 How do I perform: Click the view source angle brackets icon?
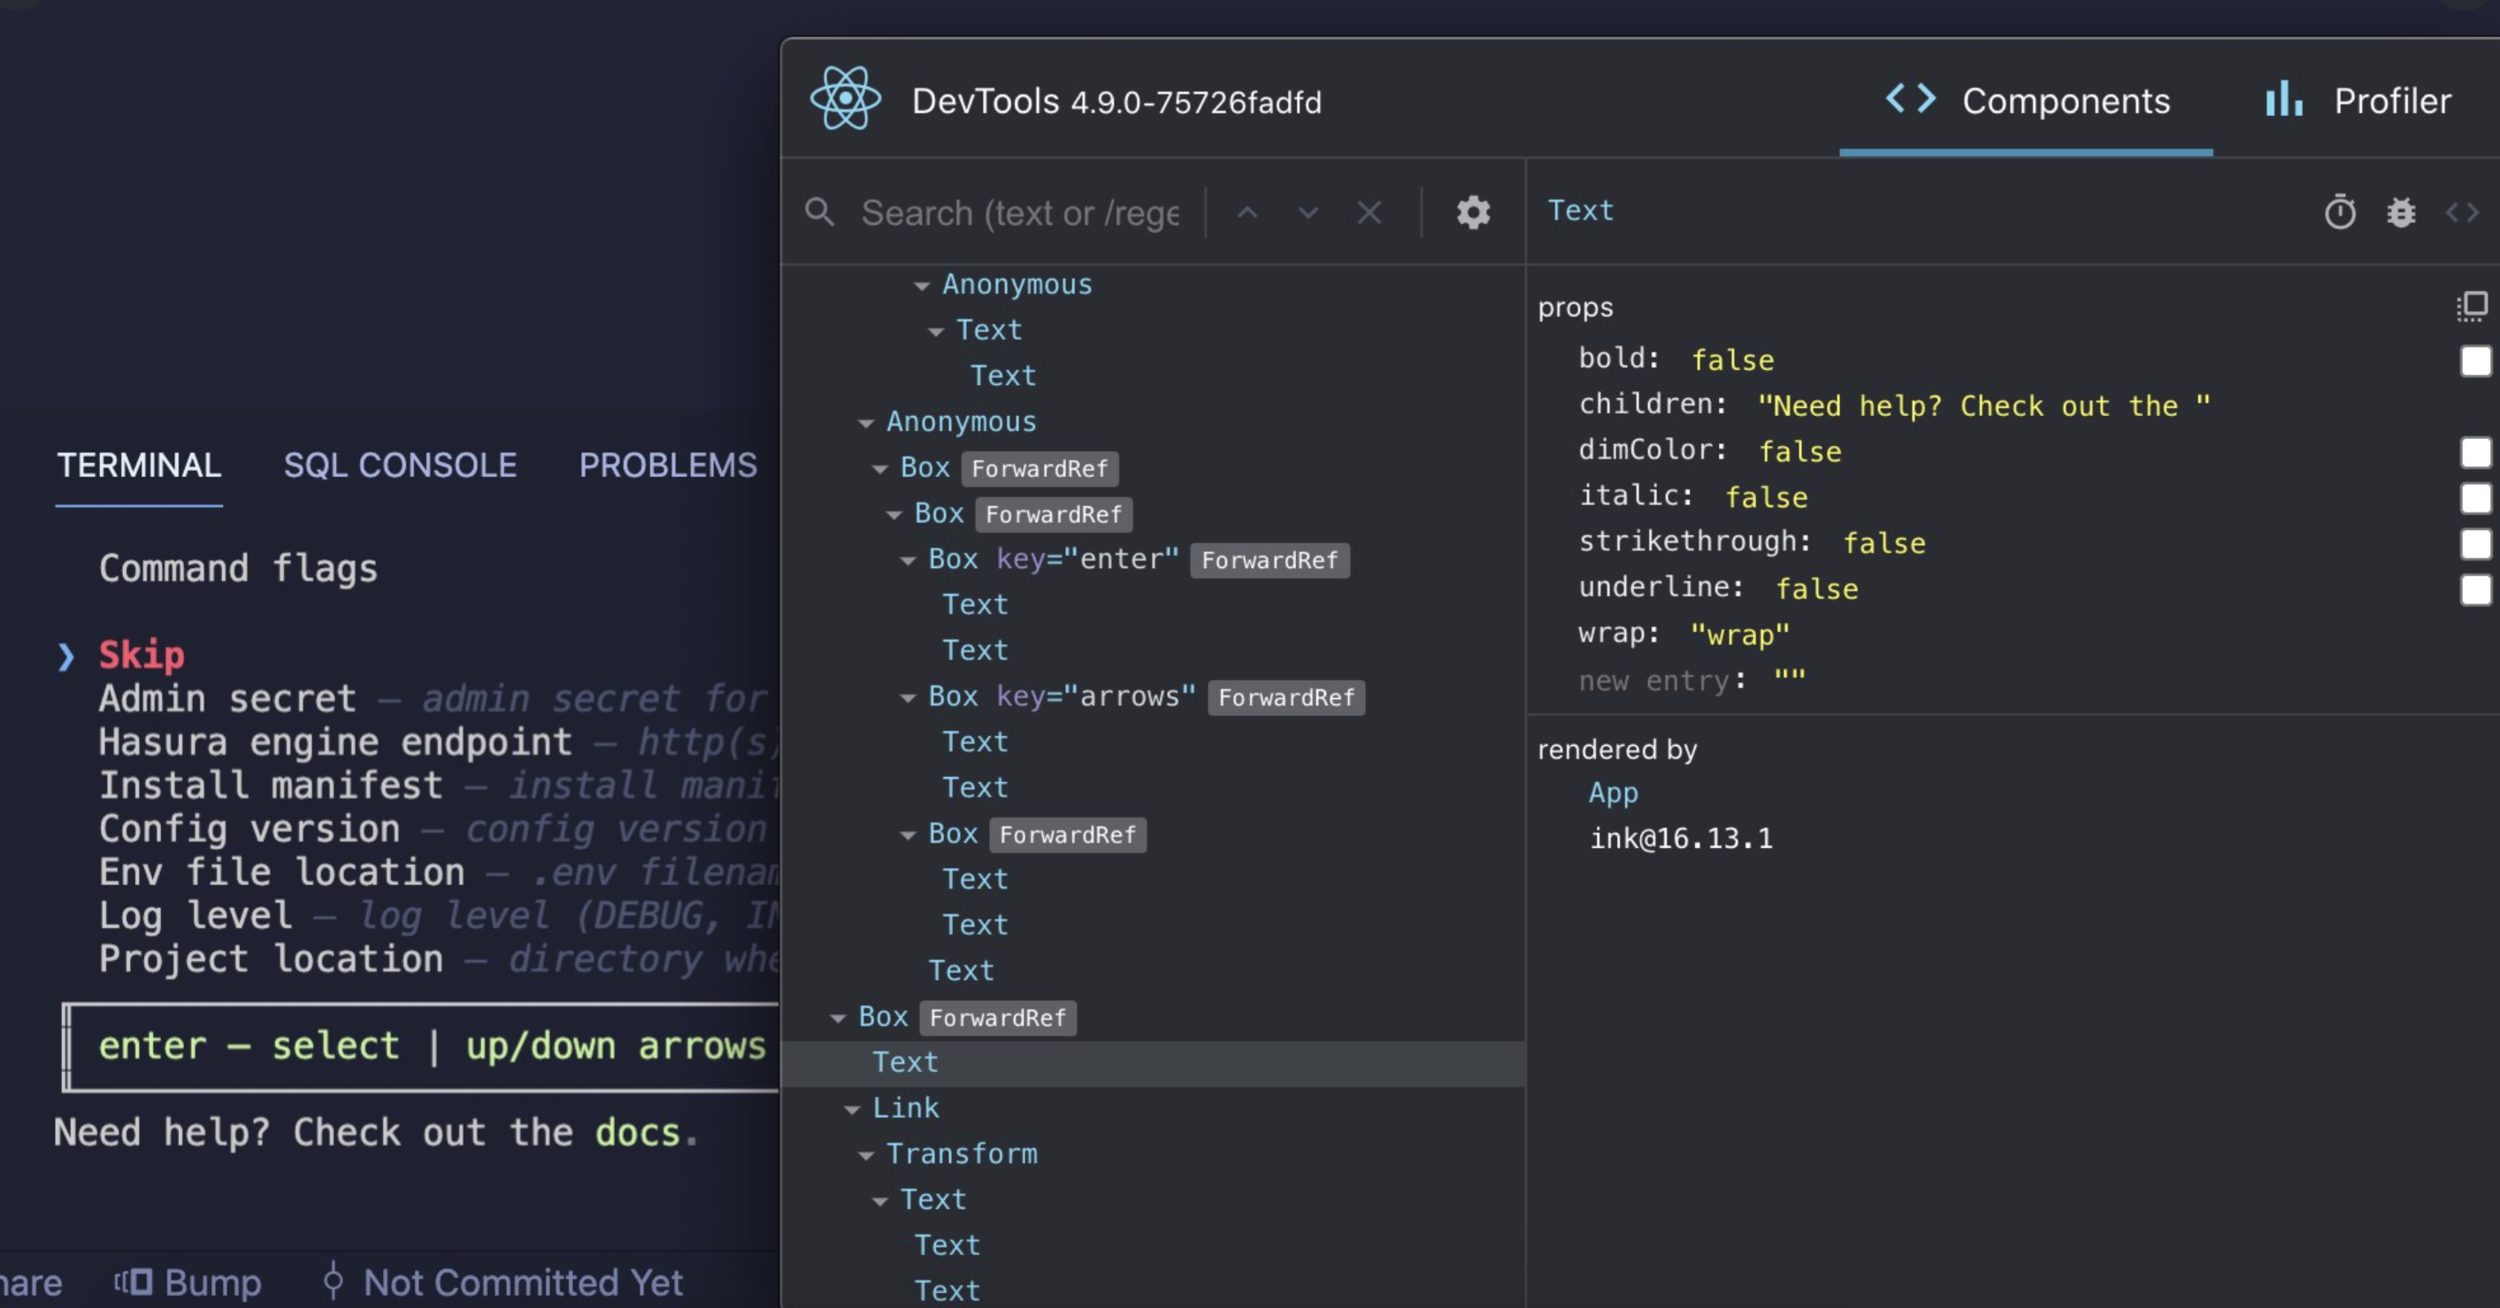[2462, 212]
